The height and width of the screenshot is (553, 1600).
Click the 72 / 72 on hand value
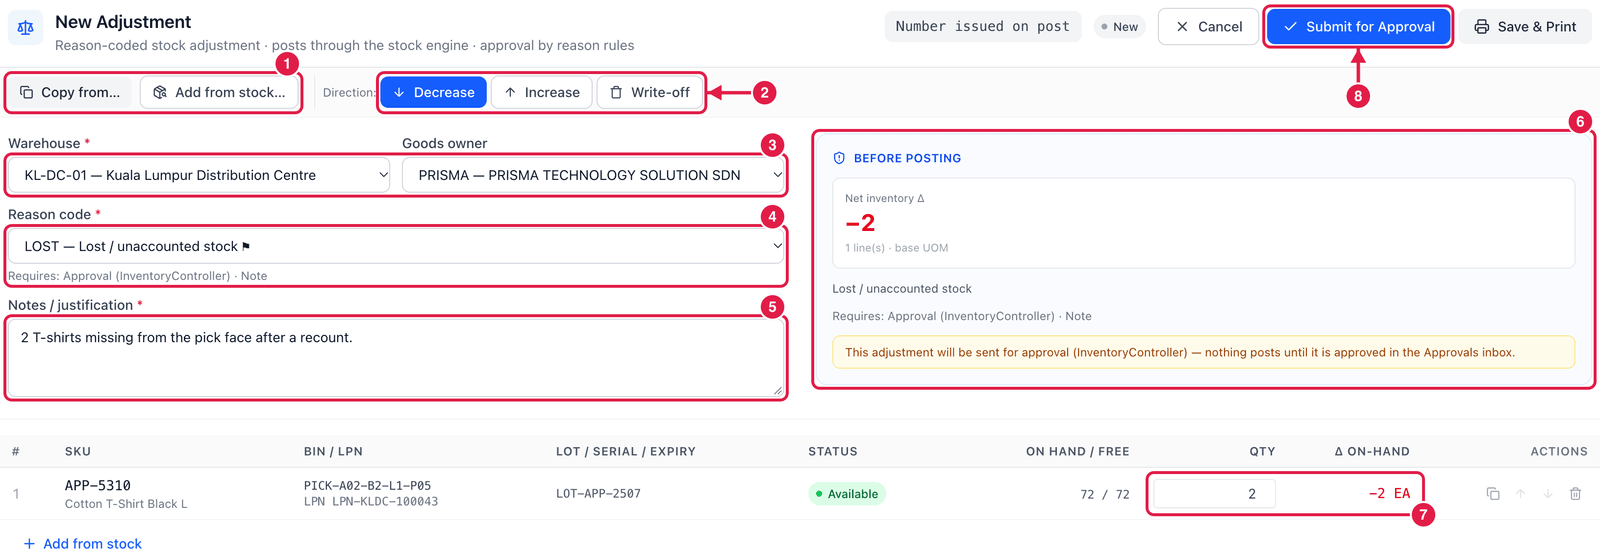coord(1104,494)
